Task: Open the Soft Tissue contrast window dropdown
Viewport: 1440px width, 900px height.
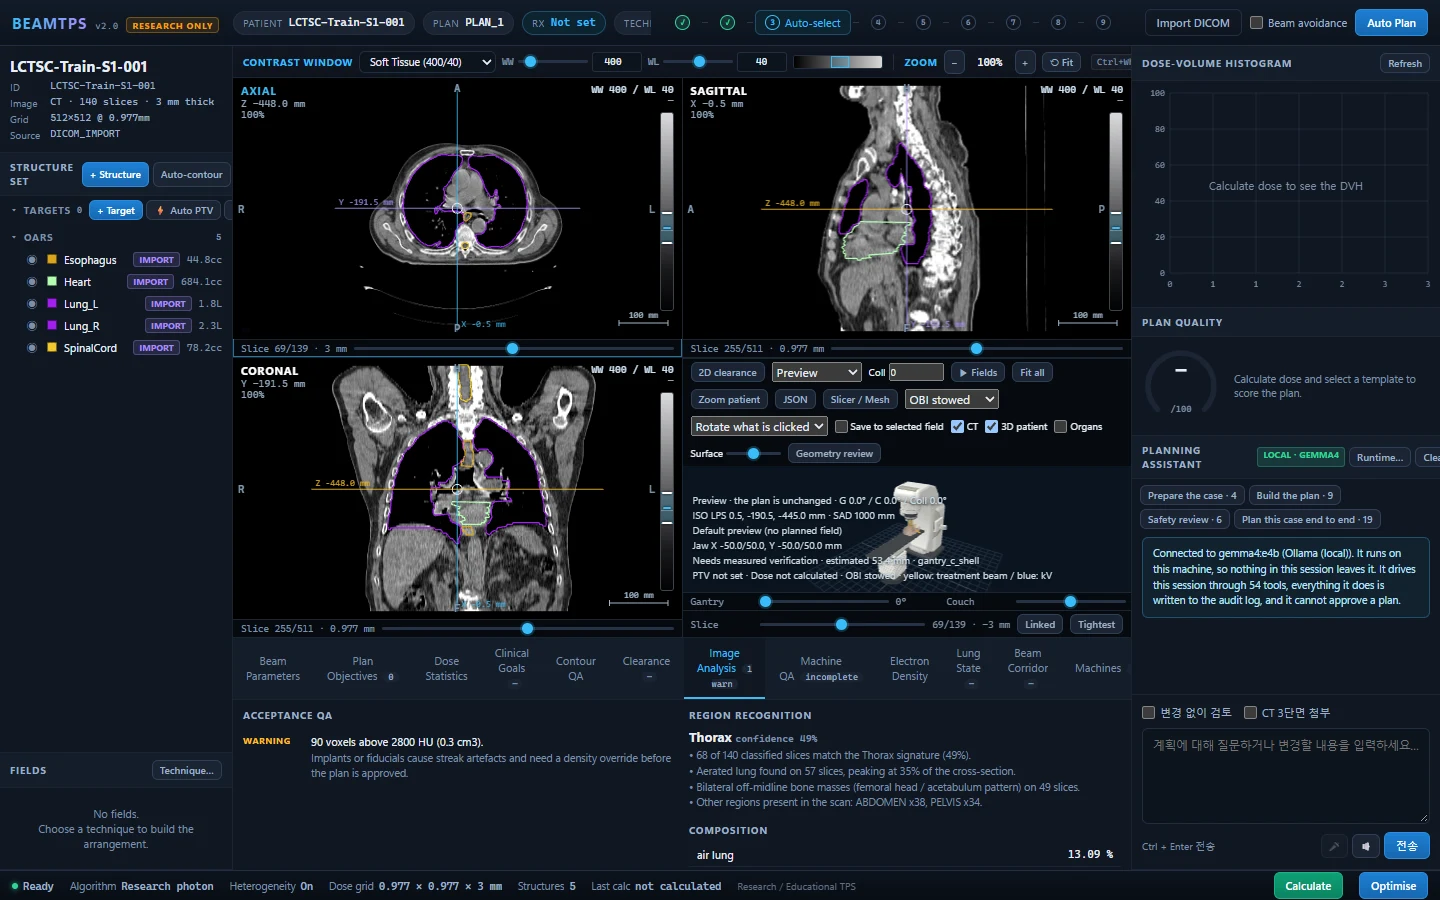Action: (427, 62)
